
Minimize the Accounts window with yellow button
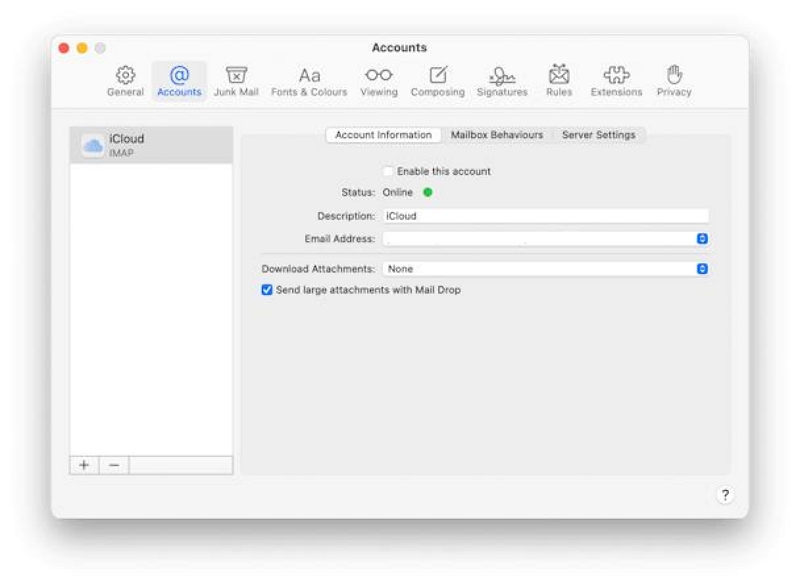point(82,48)
